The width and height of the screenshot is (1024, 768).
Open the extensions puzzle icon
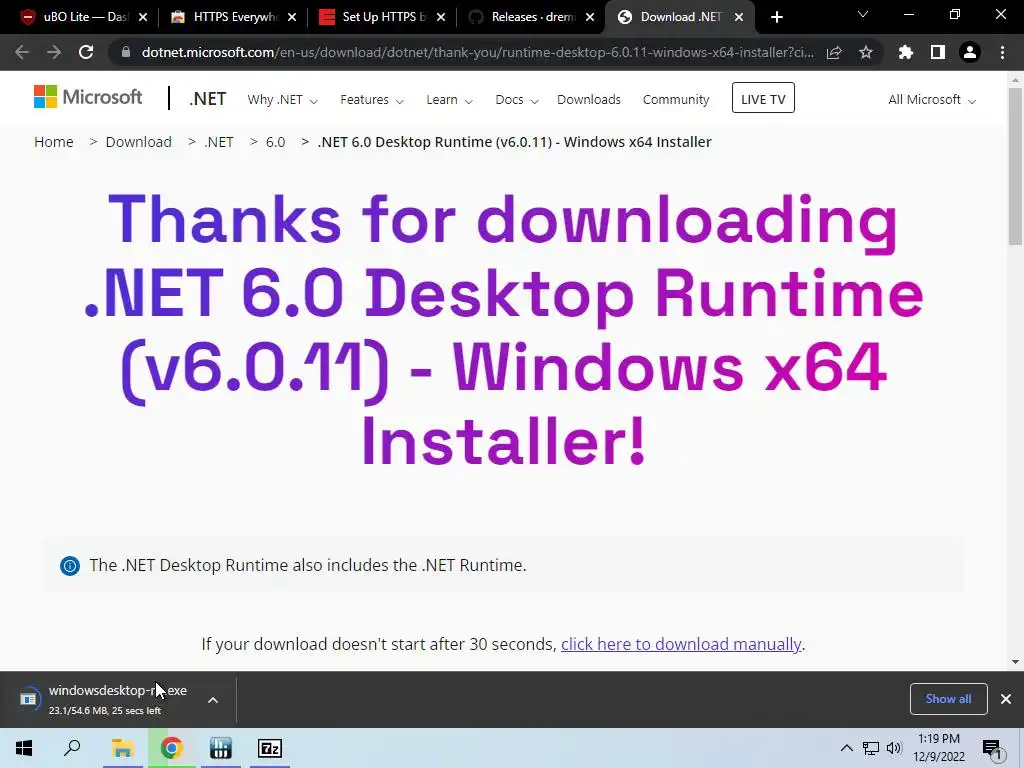(906, 52)
